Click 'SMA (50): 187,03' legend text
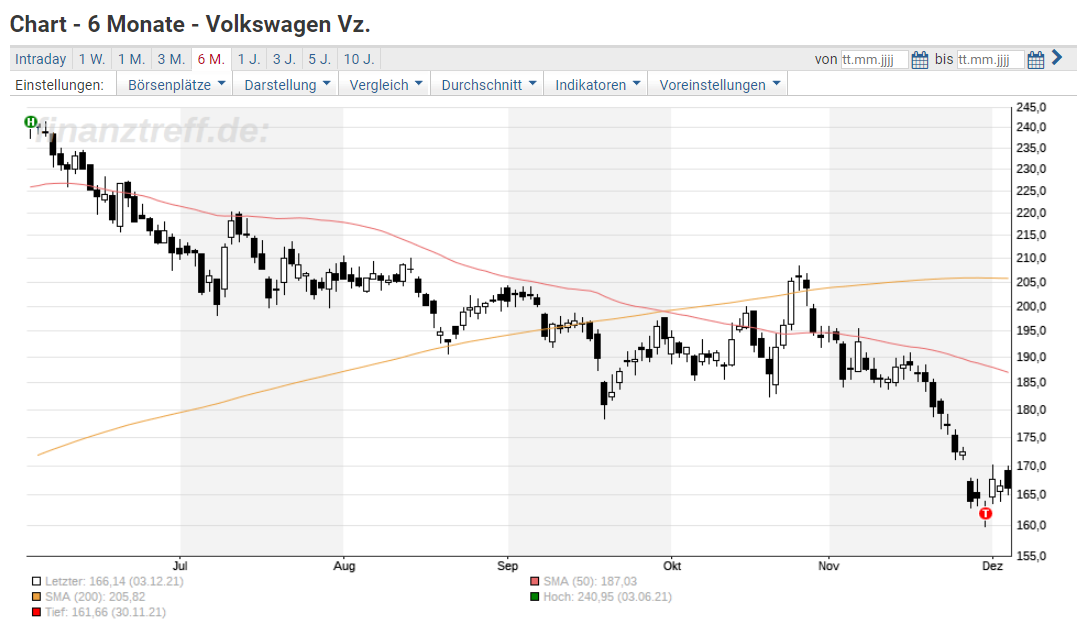The width and height of the screenshot is (1086, 641). click(590, 581)
